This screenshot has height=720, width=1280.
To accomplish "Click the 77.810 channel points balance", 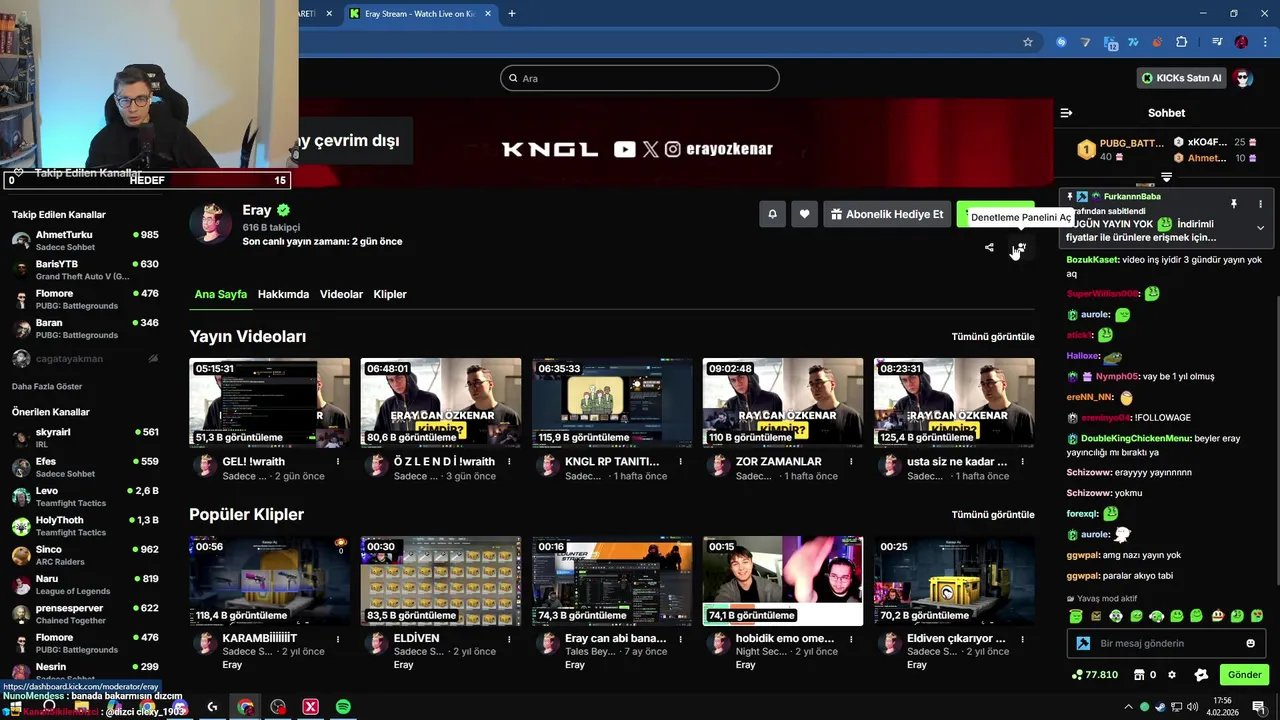I will 1094,675.
